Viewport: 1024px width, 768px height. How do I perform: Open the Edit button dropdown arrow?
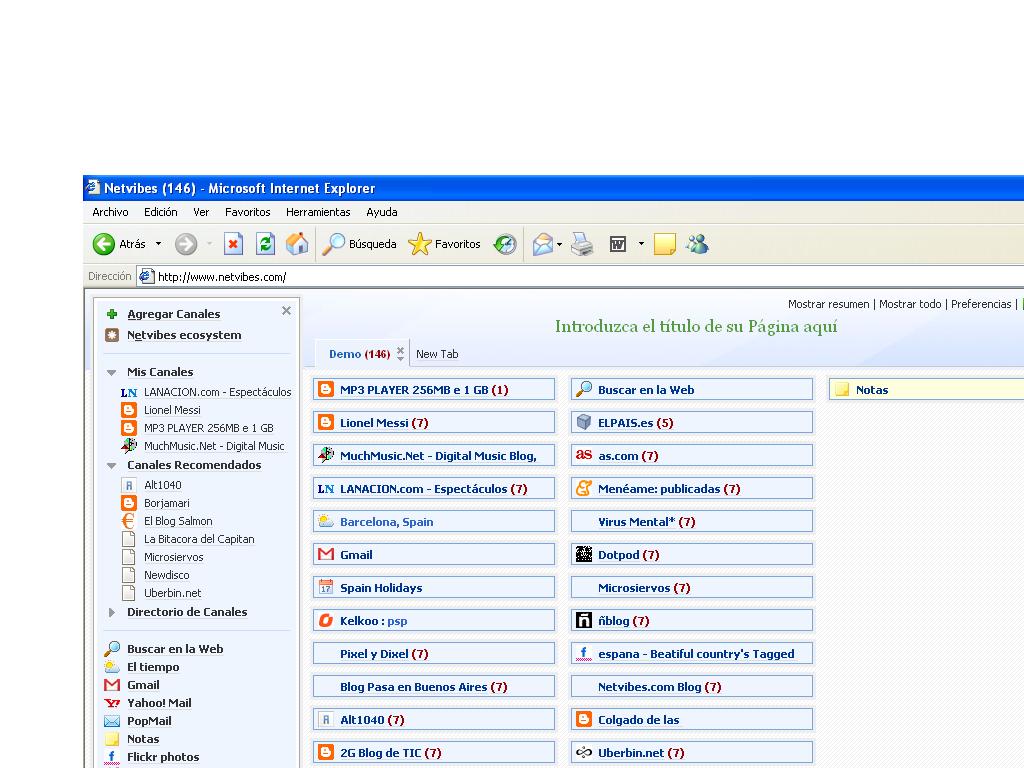pos(641,244)
